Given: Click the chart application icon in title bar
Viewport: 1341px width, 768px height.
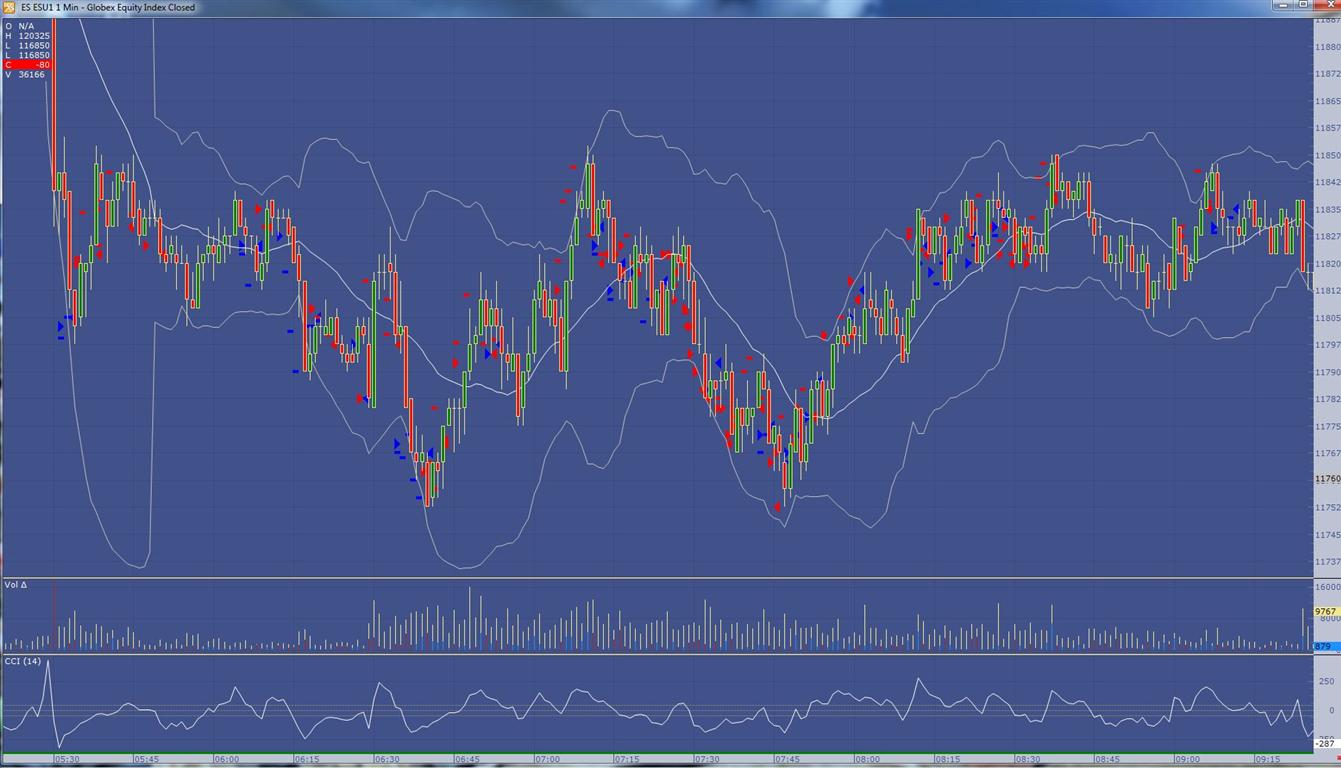Looking at the screenshot, I should (8, 7).
